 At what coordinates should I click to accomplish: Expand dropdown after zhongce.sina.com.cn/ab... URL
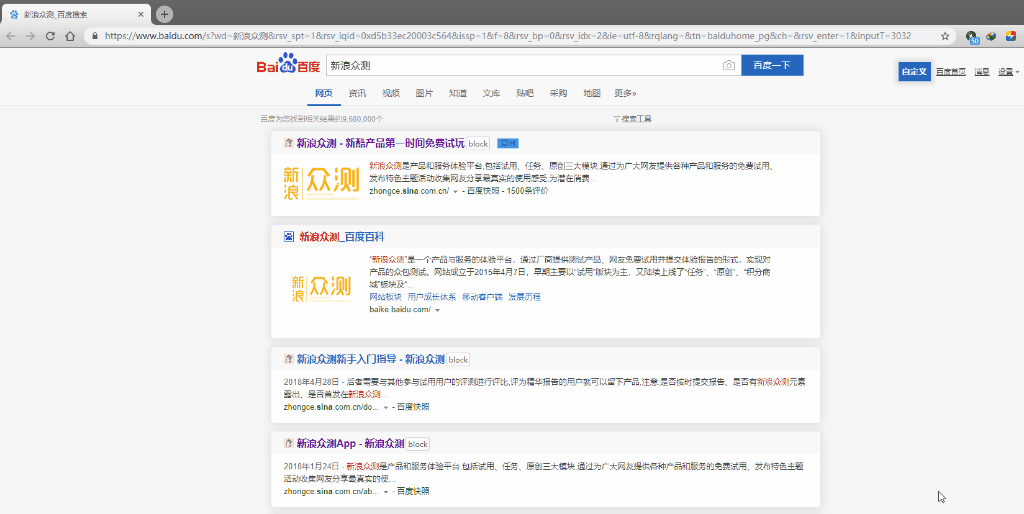[x=386, y=491]
